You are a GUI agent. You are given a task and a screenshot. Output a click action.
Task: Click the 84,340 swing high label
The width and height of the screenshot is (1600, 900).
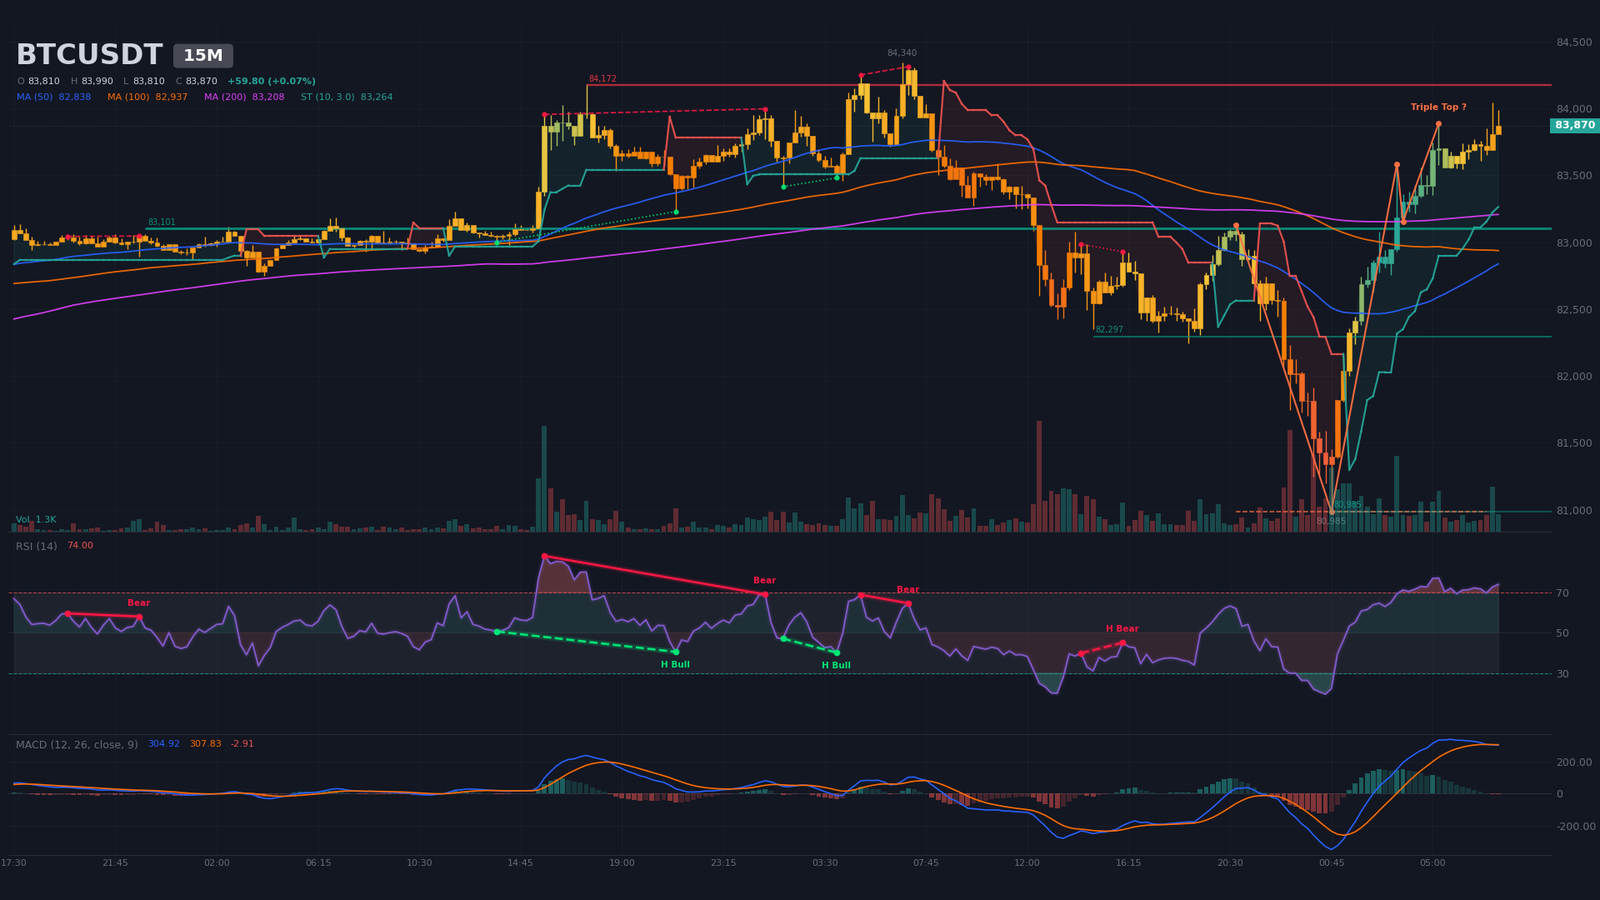tap(902, 53)
